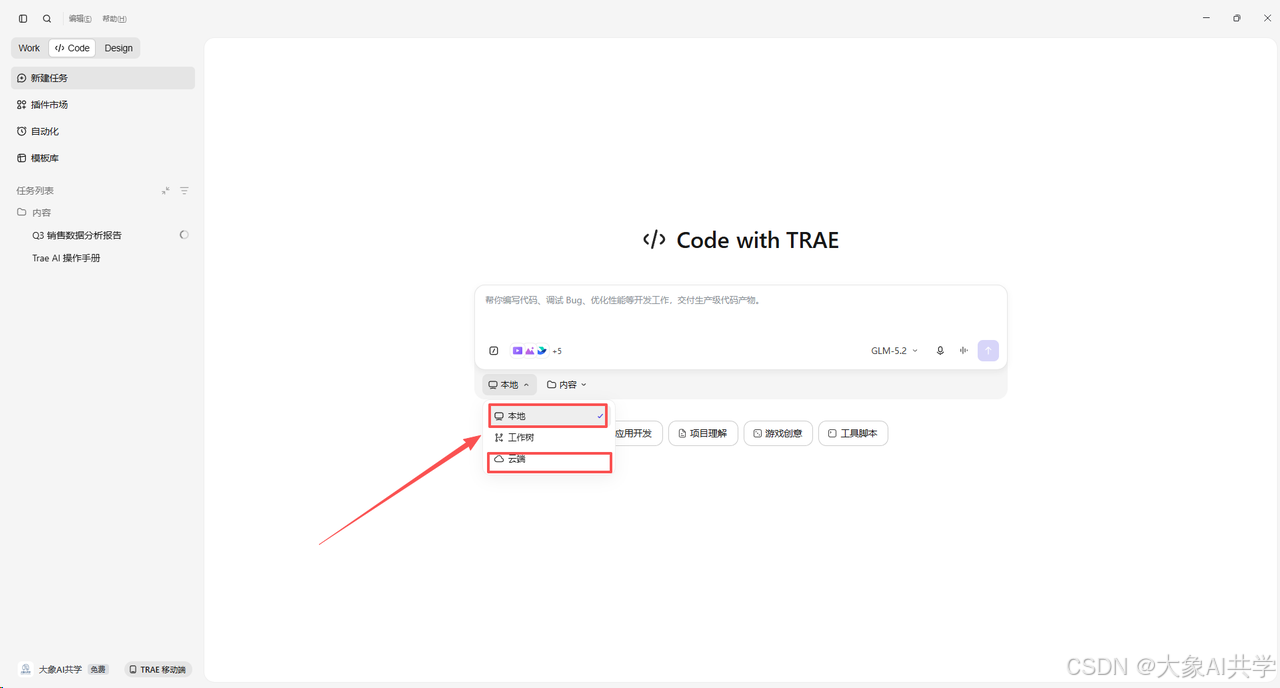The height and width of the screenshot is (688, 1280).
Task: Open the 帮助(H) menu
Action: pyautogui.click(x=114, y=19)
